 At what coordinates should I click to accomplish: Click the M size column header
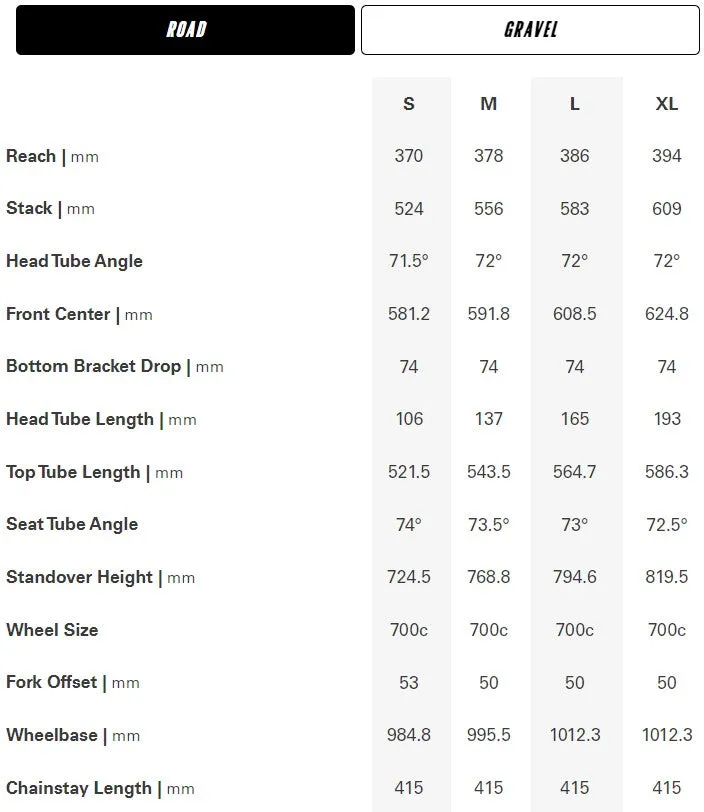pyautogui.click(x=489, y=104)
